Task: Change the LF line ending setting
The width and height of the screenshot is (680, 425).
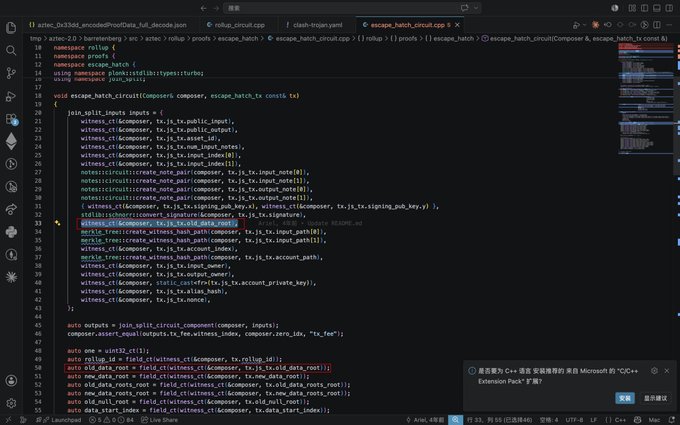Action: [x=594, y=420]
